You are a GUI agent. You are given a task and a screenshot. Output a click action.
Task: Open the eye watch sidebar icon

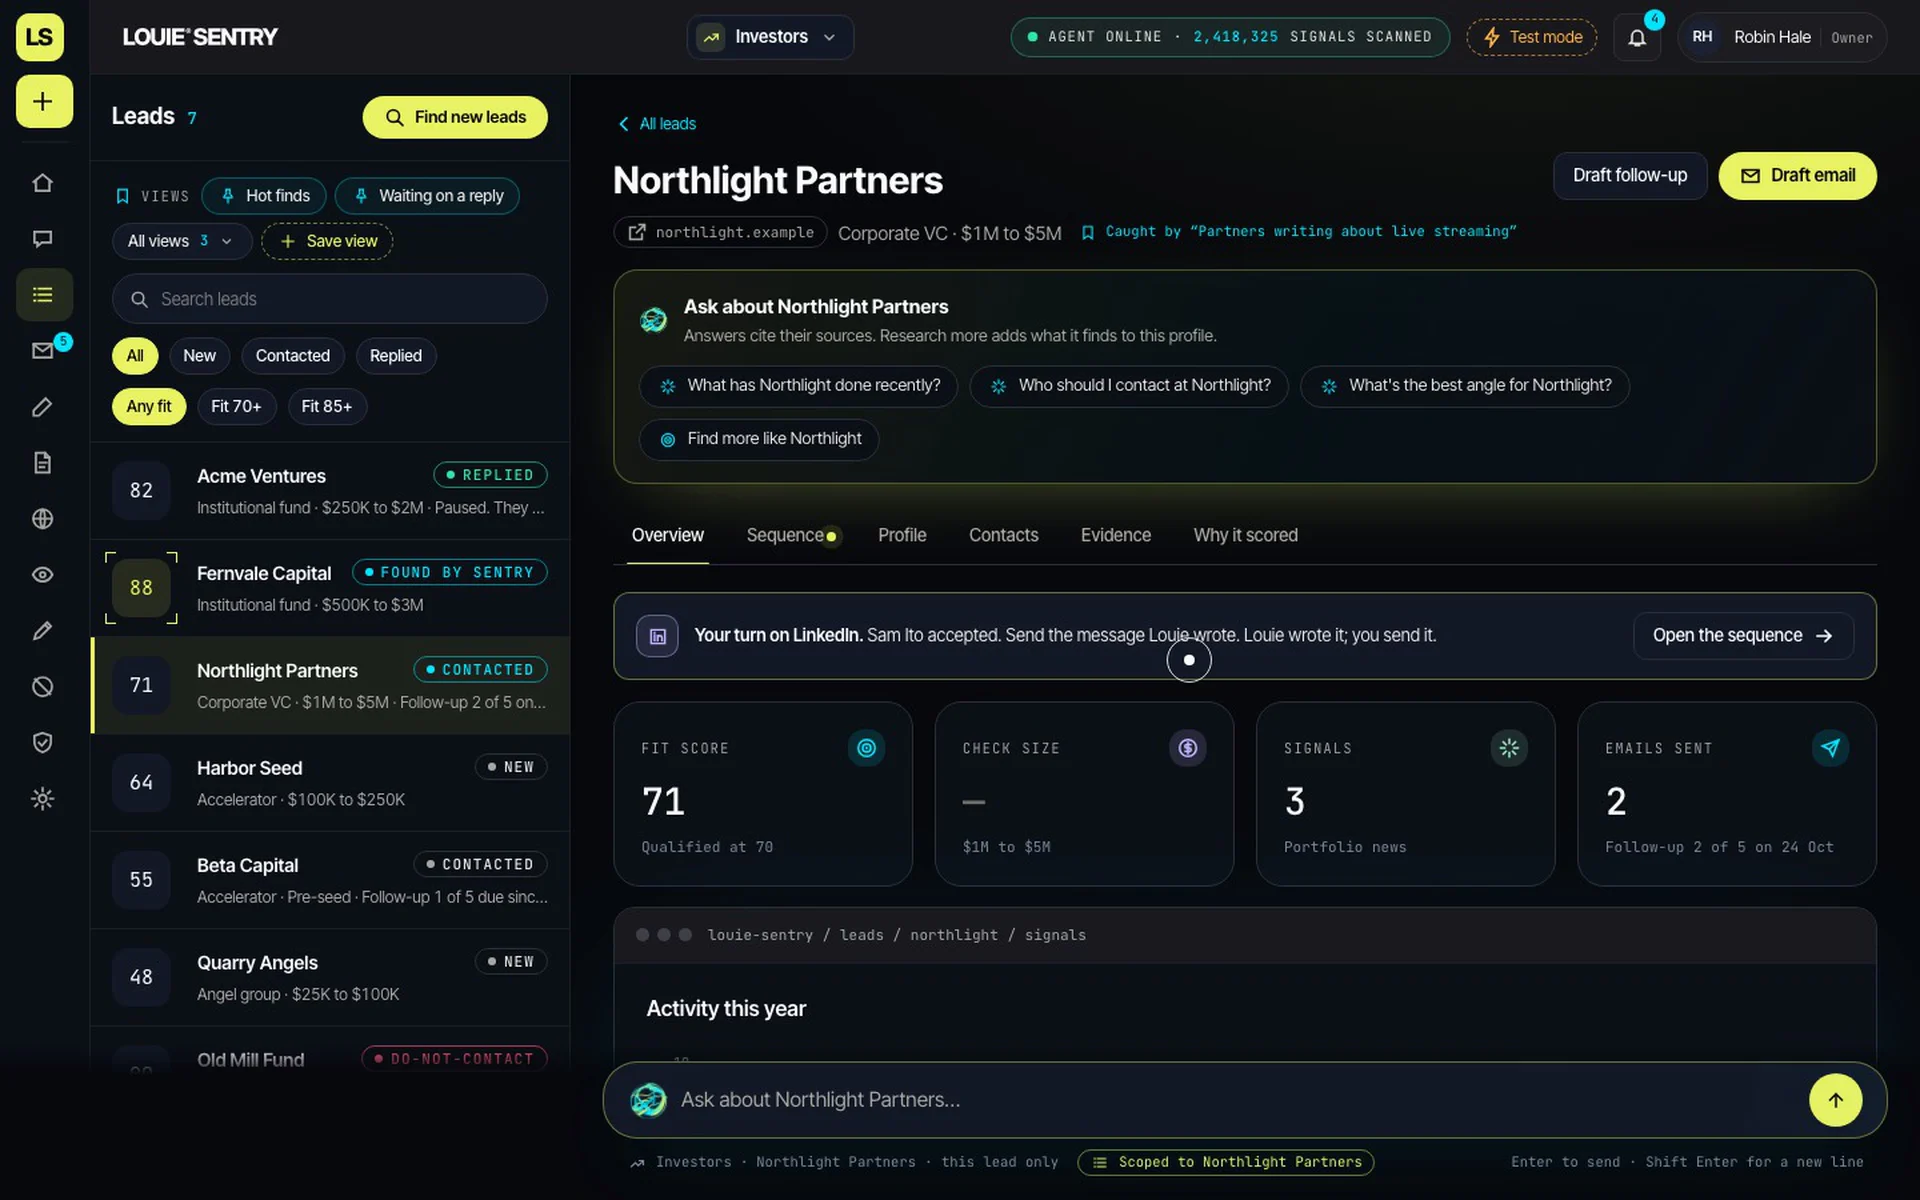[x=42, y=575]
